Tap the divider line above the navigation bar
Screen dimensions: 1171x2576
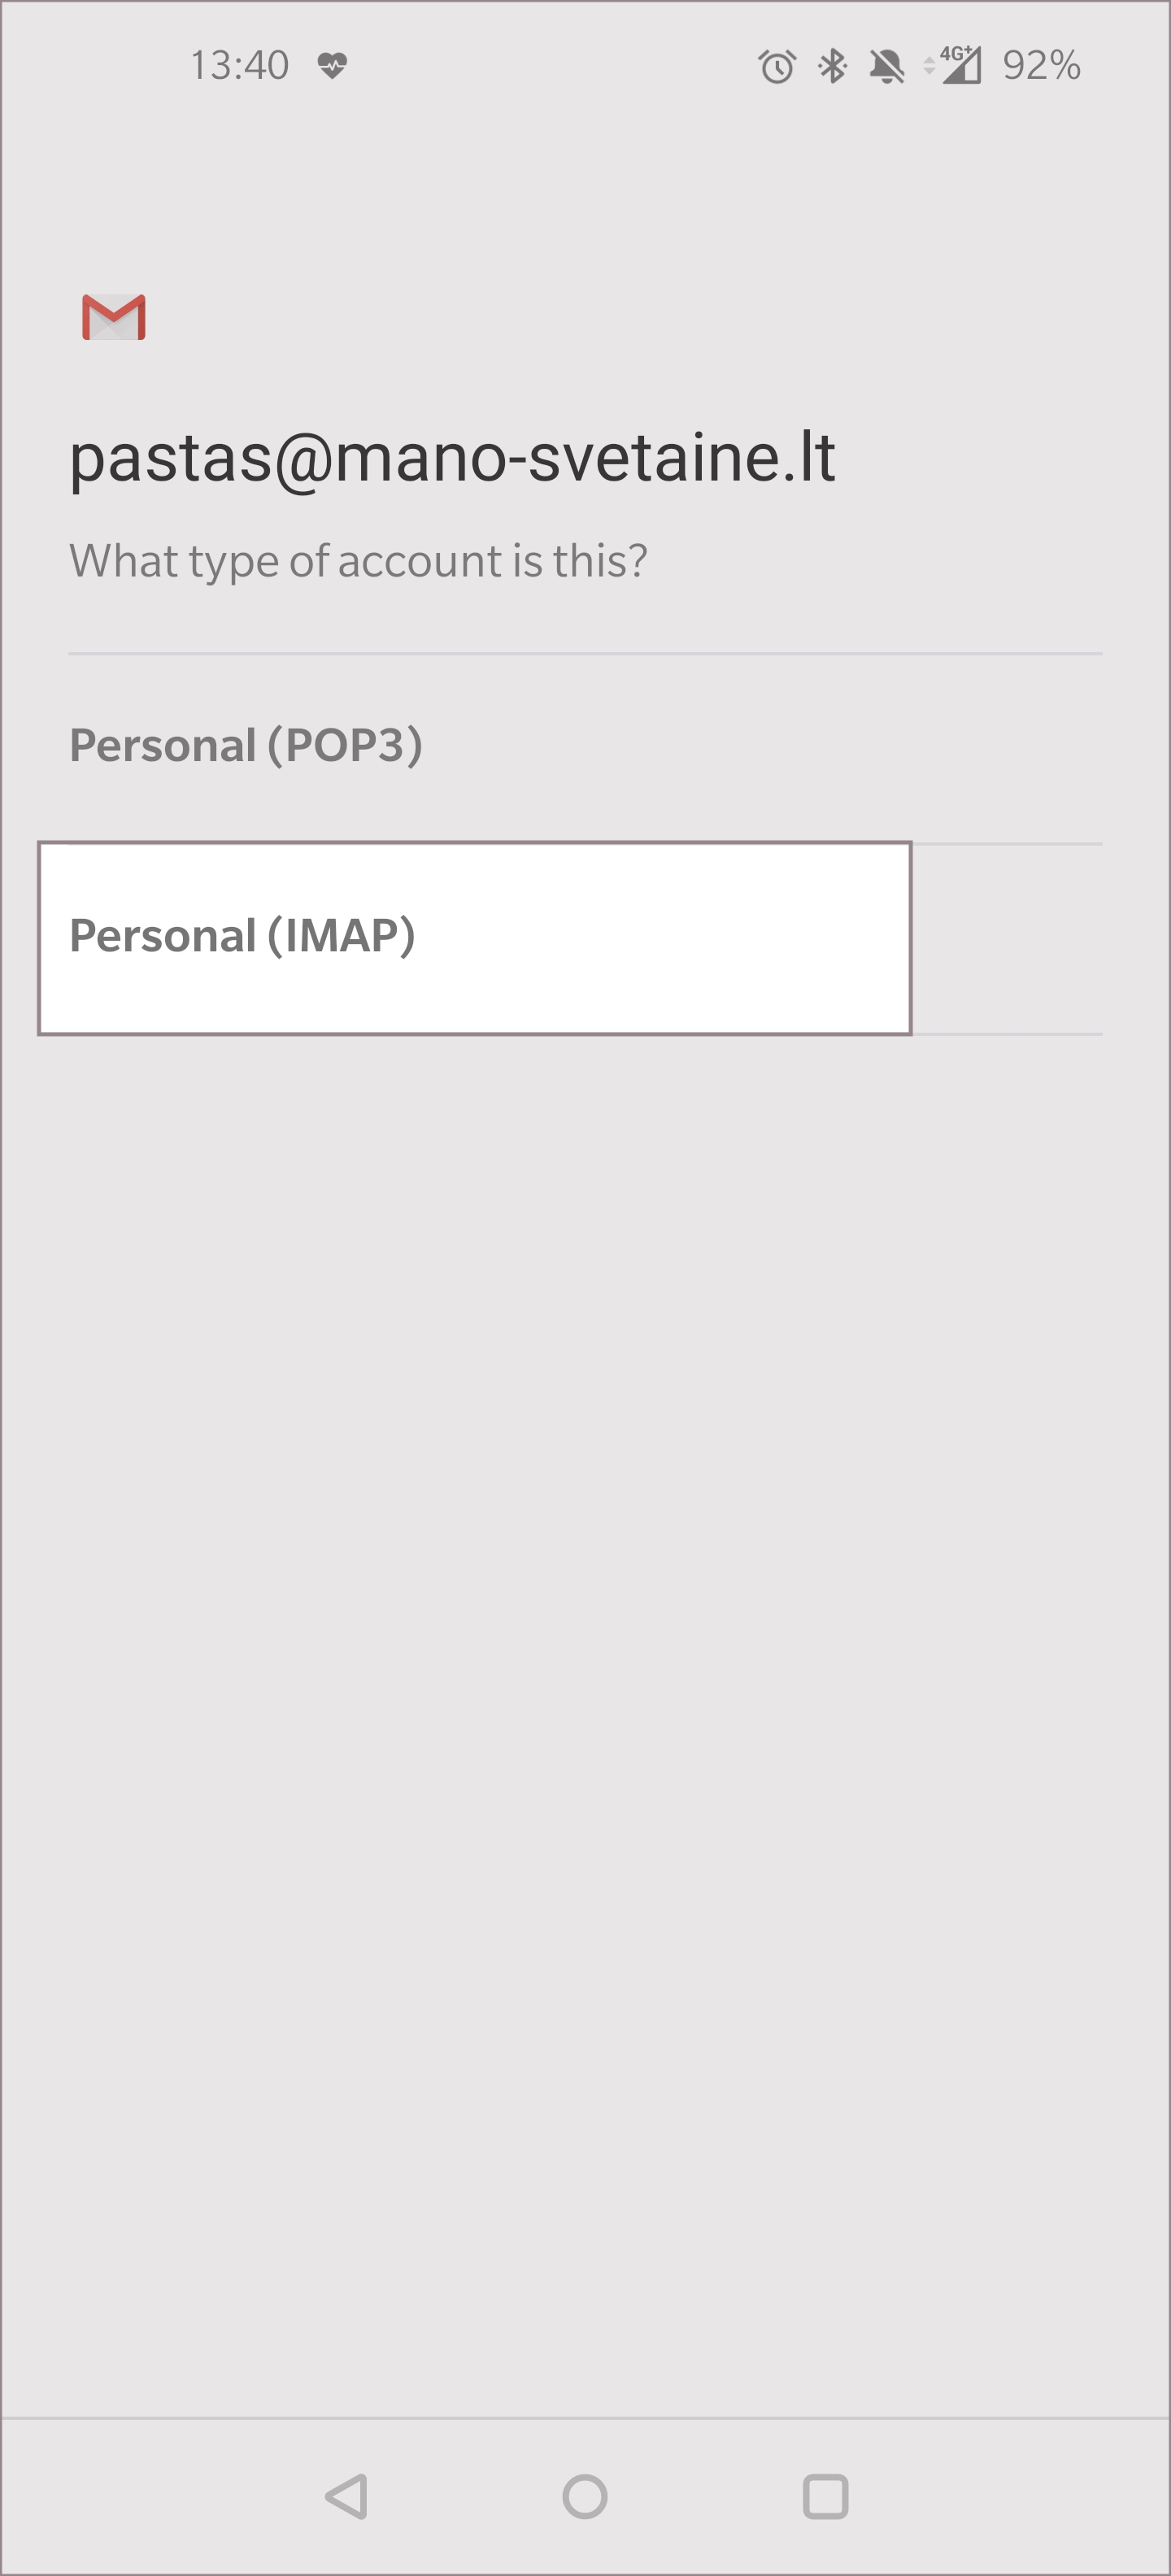pyautogui.click(x=585, y=2419)
